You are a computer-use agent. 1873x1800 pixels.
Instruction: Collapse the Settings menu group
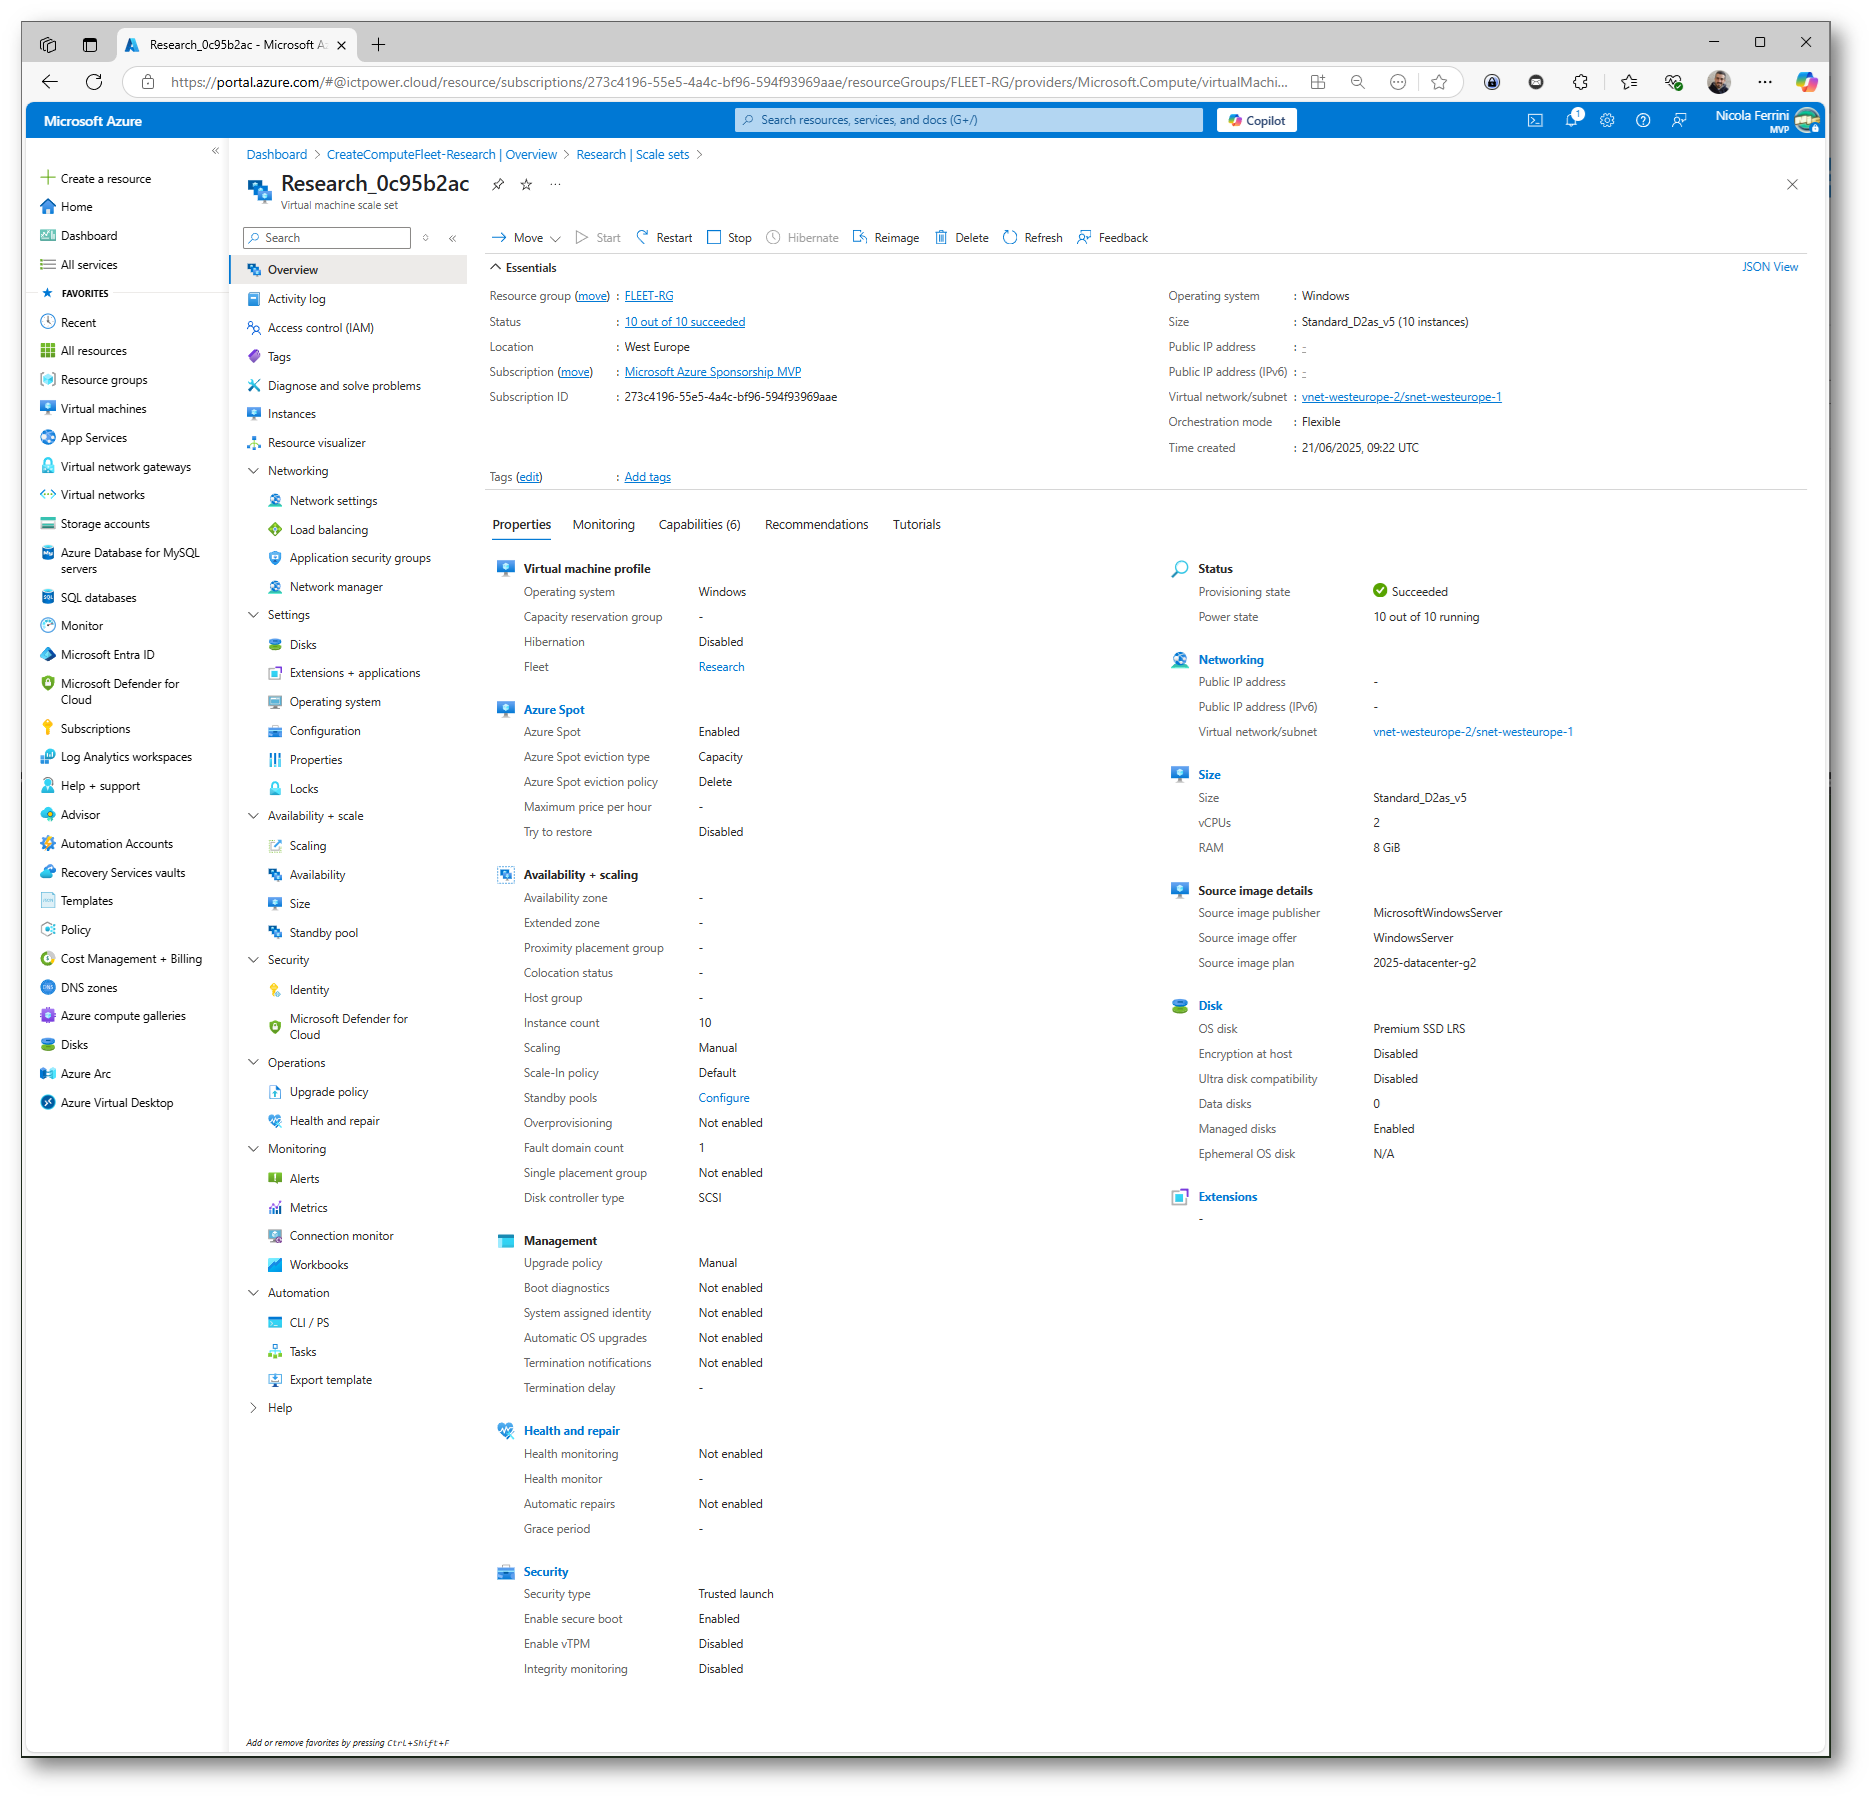point(253,615)
